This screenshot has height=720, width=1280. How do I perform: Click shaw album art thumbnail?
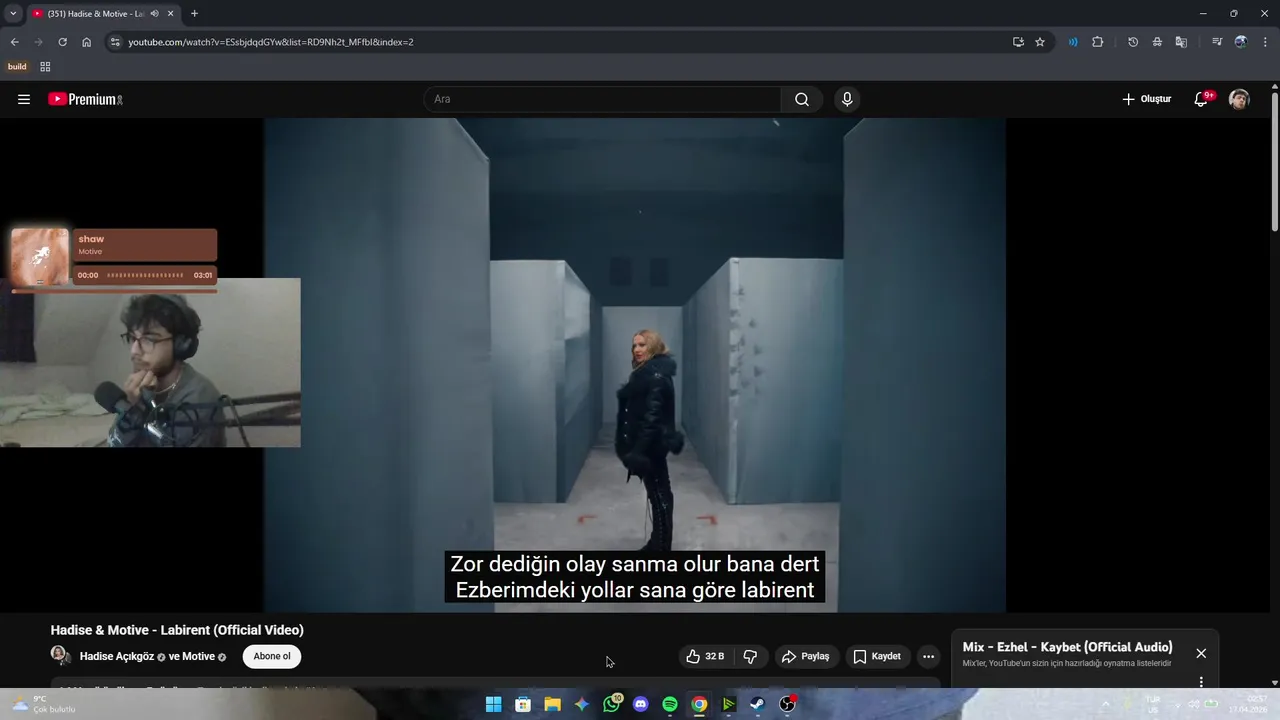pos(40,257)
